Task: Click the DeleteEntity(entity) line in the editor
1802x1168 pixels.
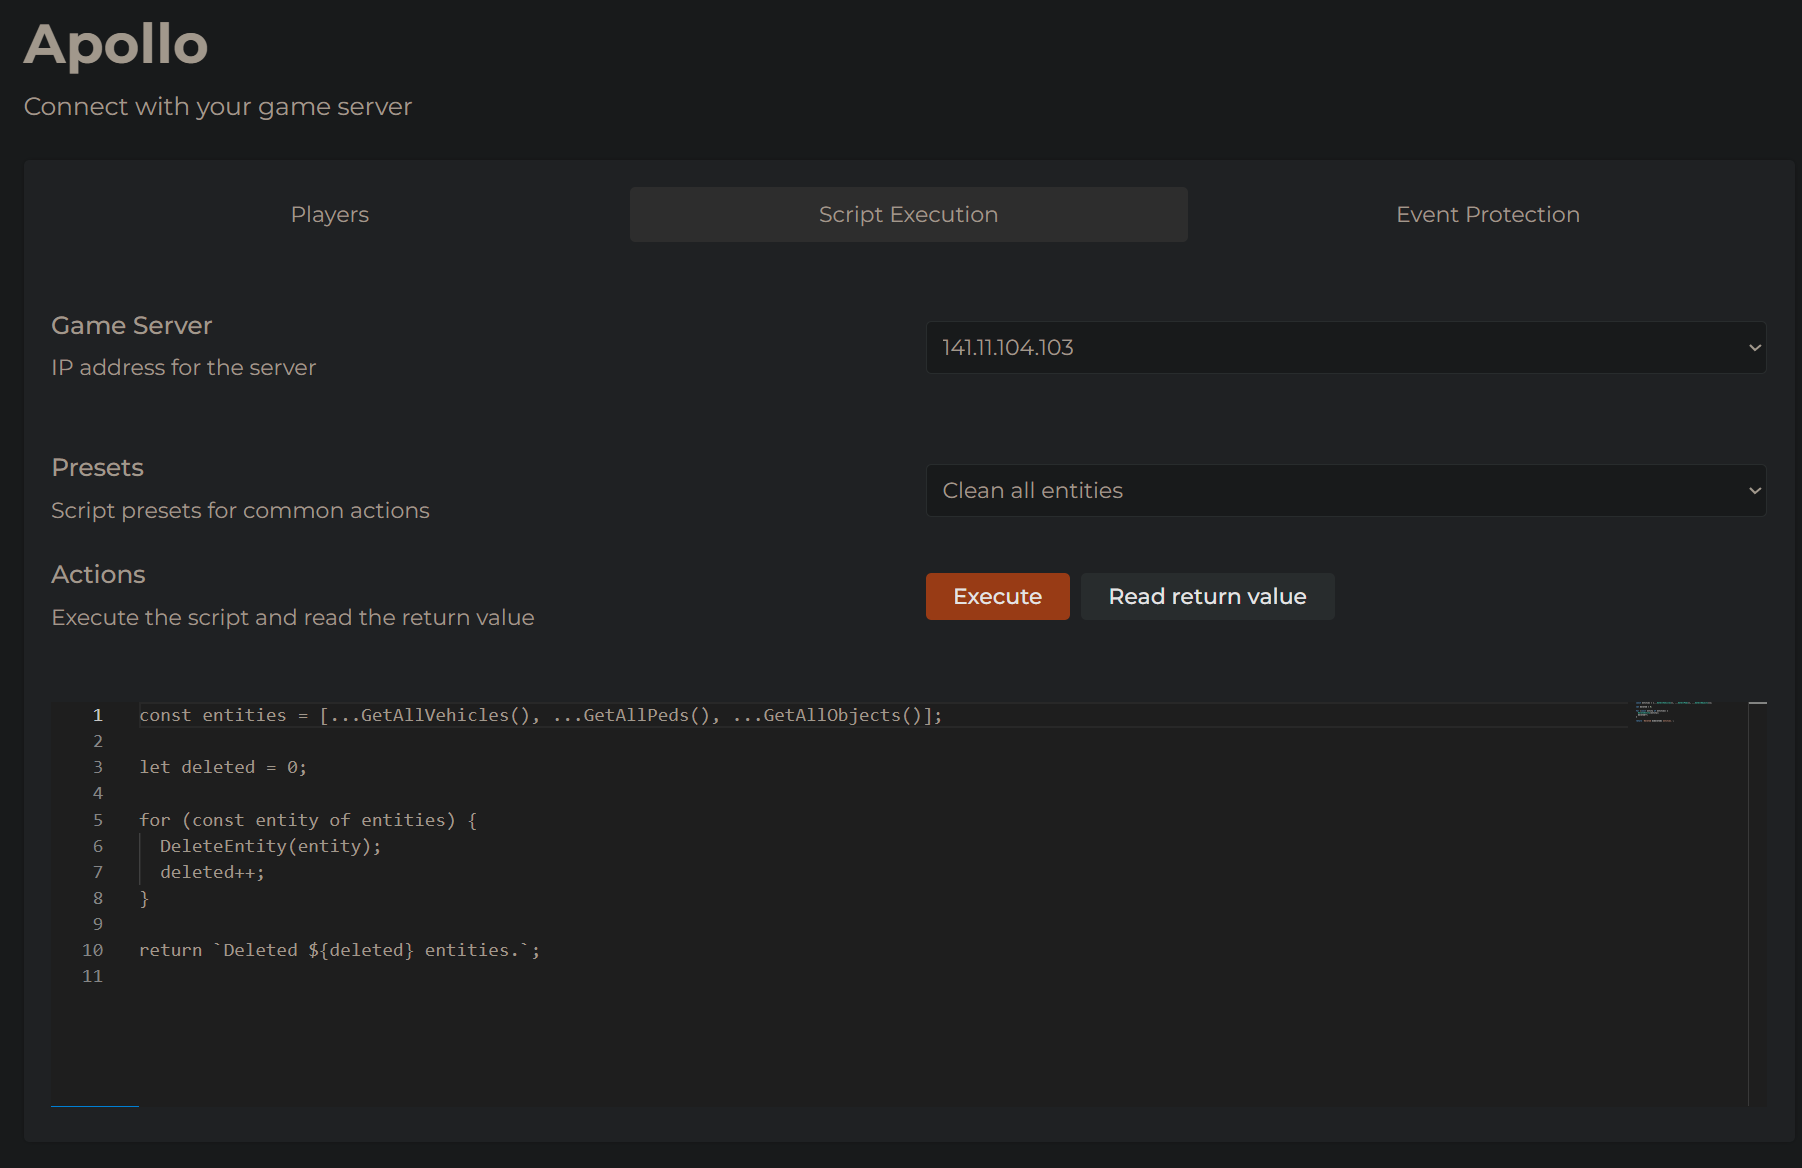Action: [271, 845]
